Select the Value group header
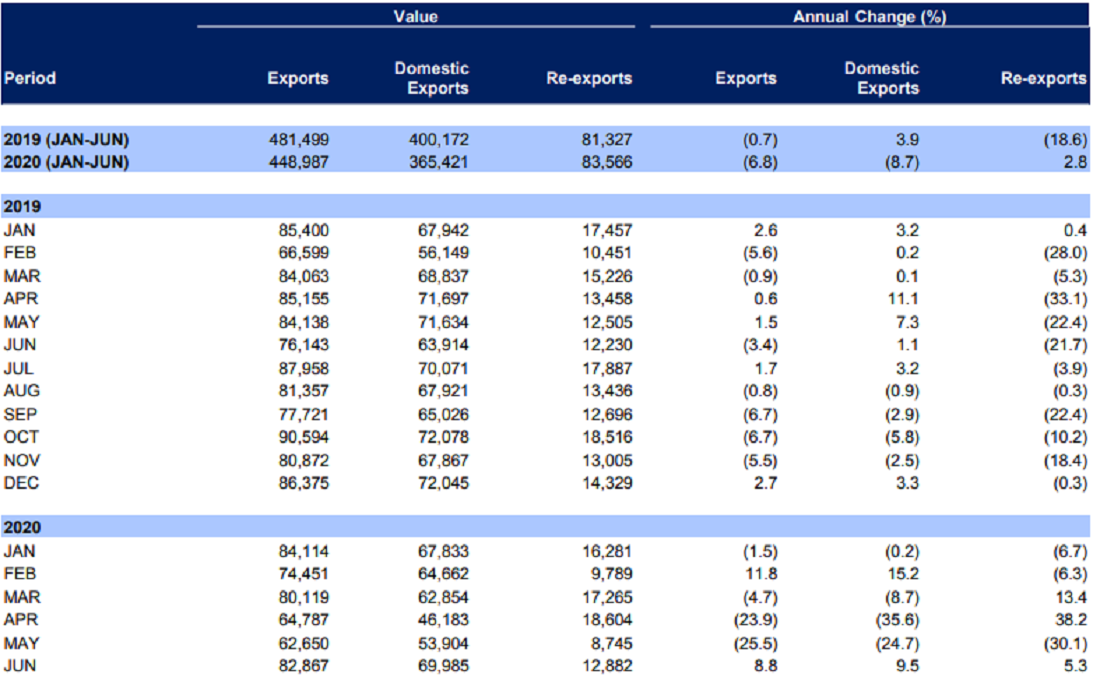The width and height of the screenshot is (1100, 691). 415,16
